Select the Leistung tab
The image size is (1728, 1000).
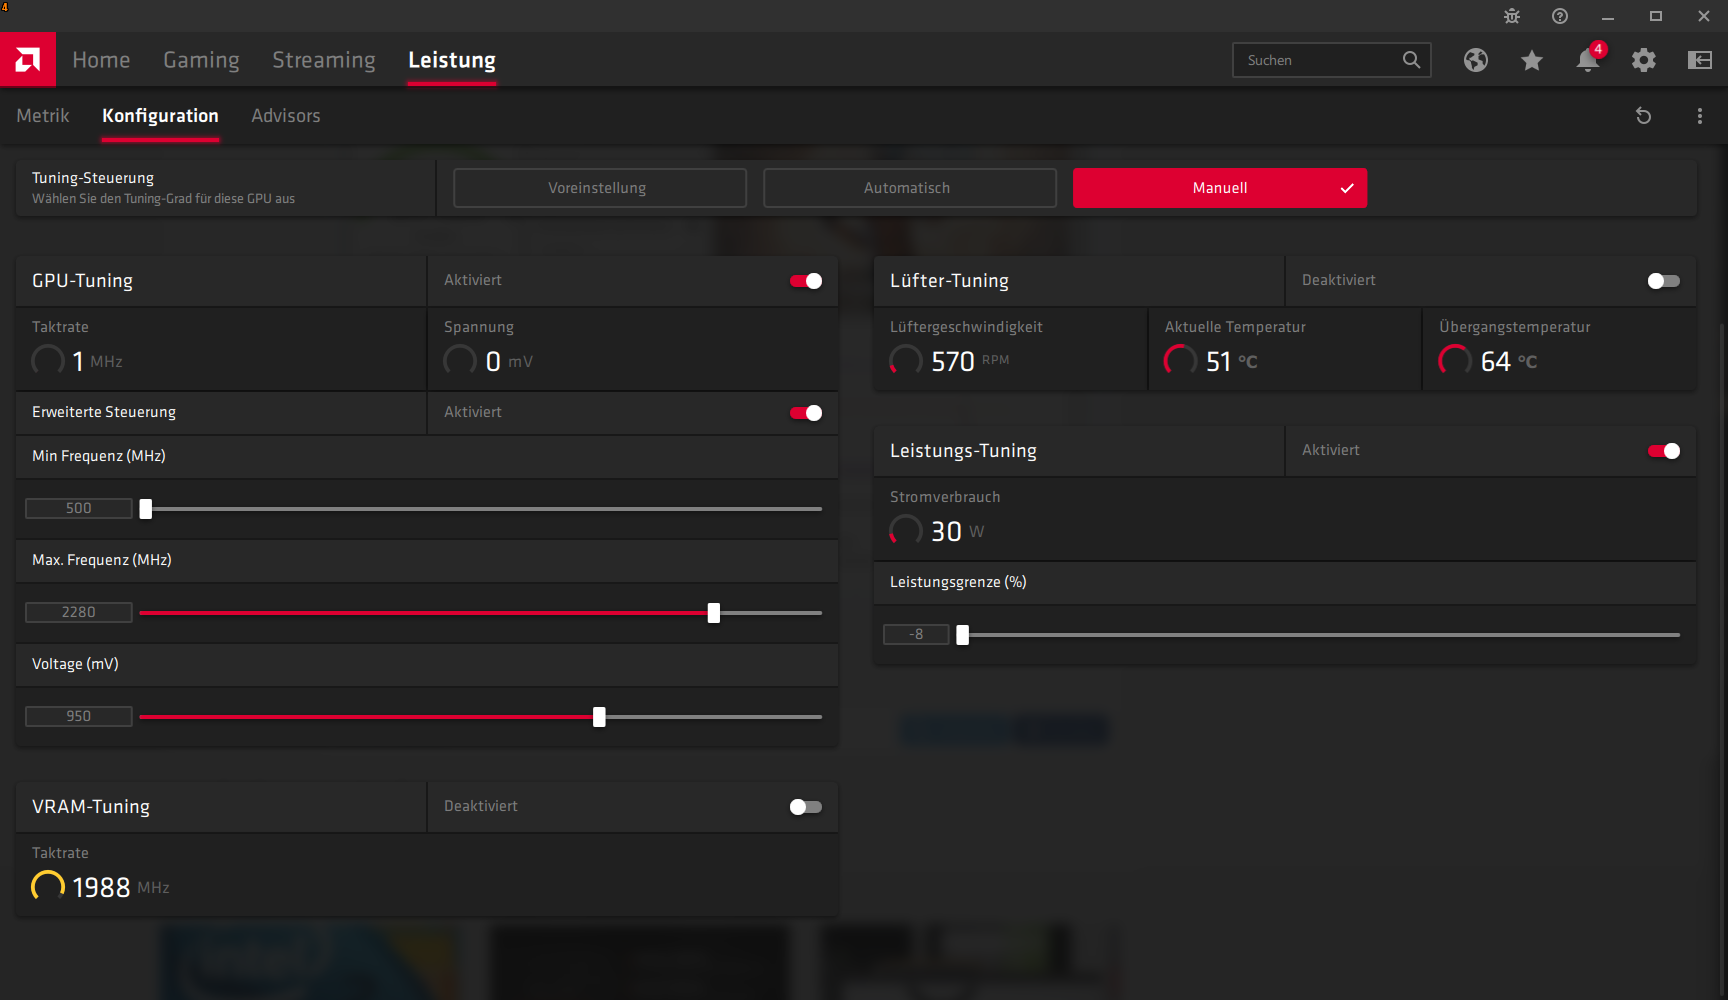tap(452, 60)
